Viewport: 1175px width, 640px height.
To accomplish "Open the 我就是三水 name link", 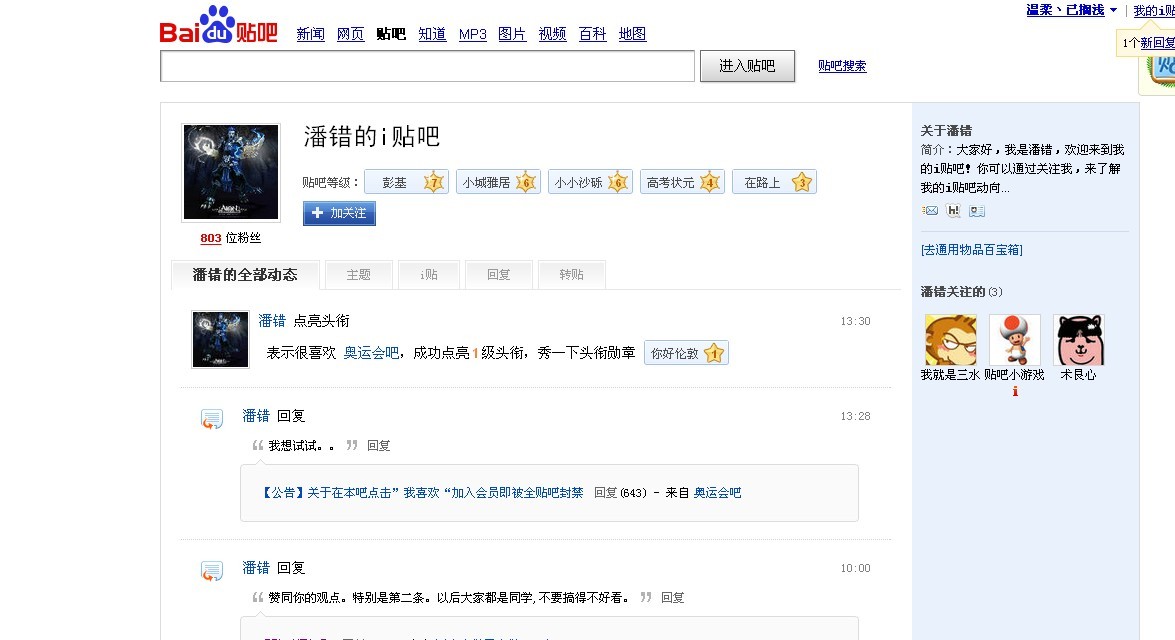I will point(950,375).
